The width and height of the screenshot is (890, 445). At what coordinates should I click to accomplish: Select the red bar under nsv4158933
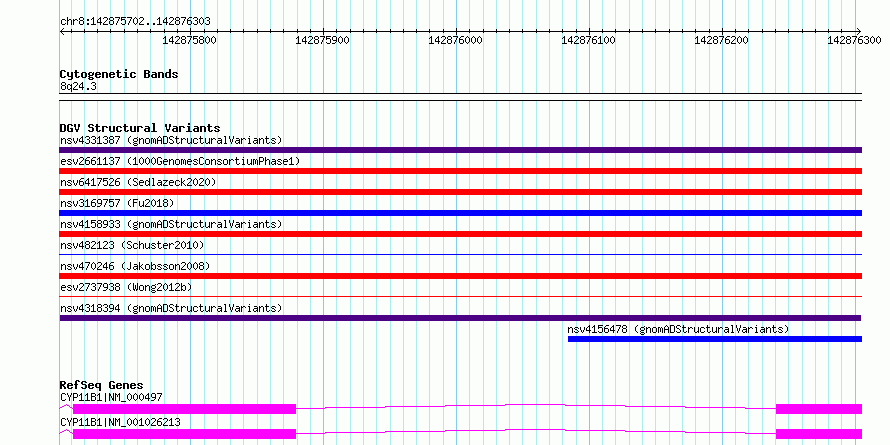point(460,234)
